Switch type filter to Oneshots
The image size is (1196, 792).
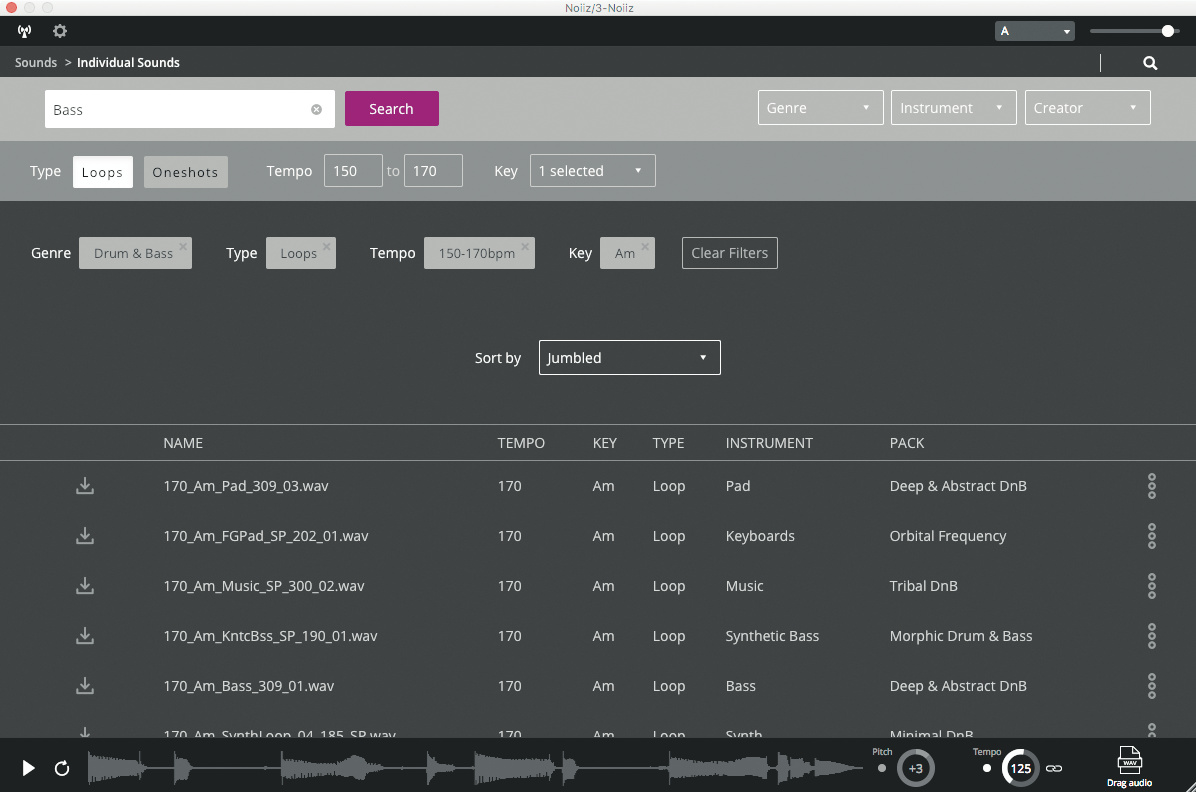tap(185, 172)
